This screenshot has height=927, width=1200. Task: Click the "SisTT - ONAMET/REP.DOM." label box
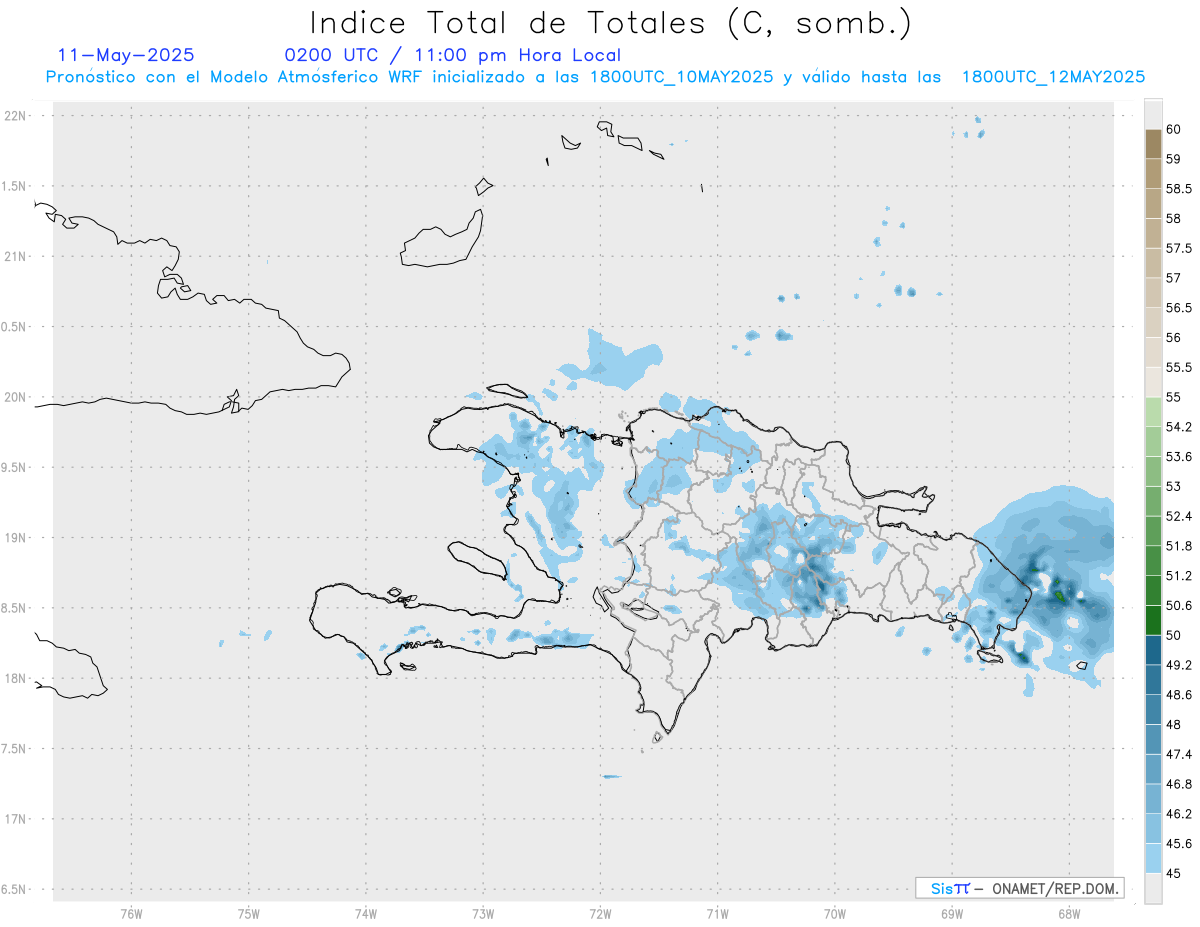pos(1019,888)
